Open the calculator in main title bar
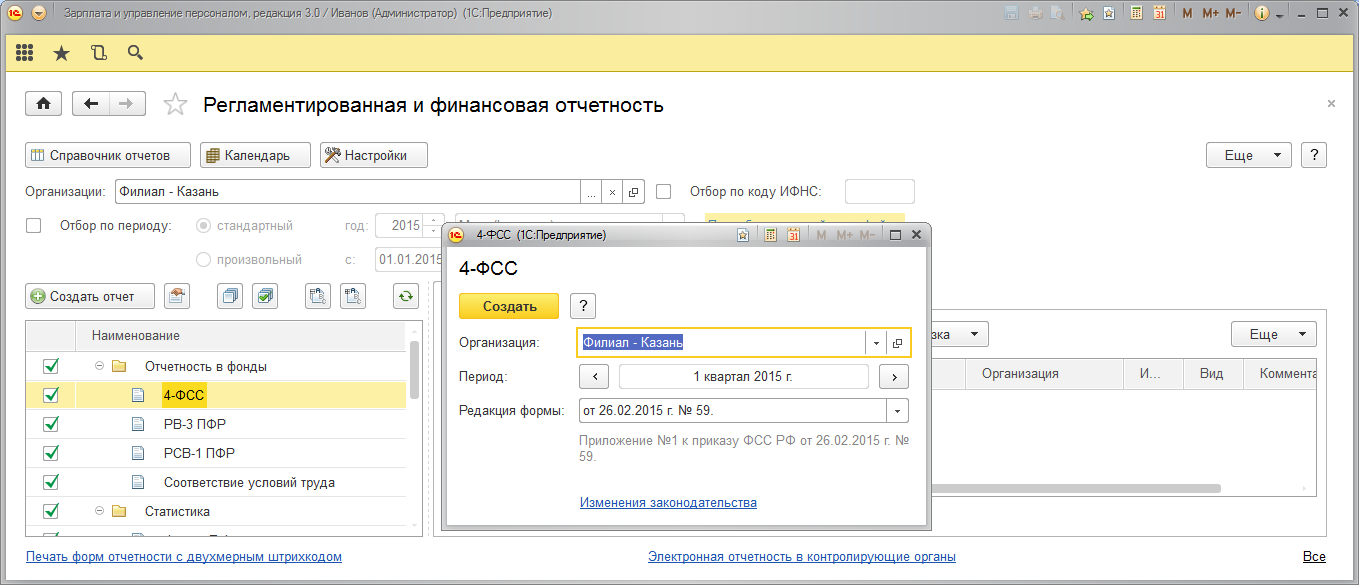Screen dimensions: 1359x585 (x=1136, y=13)
